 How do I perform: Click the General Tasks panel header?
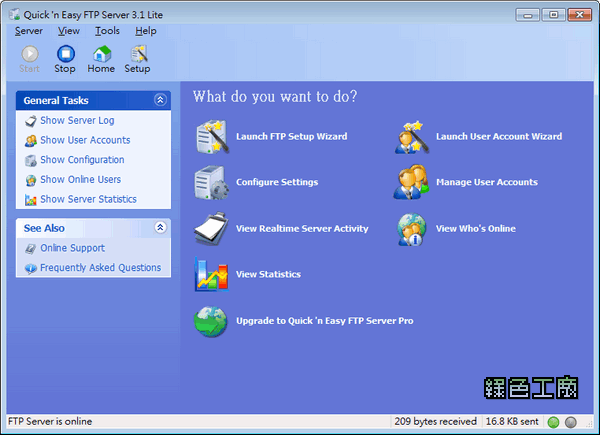pyautogui.click(x=93, y=100)
